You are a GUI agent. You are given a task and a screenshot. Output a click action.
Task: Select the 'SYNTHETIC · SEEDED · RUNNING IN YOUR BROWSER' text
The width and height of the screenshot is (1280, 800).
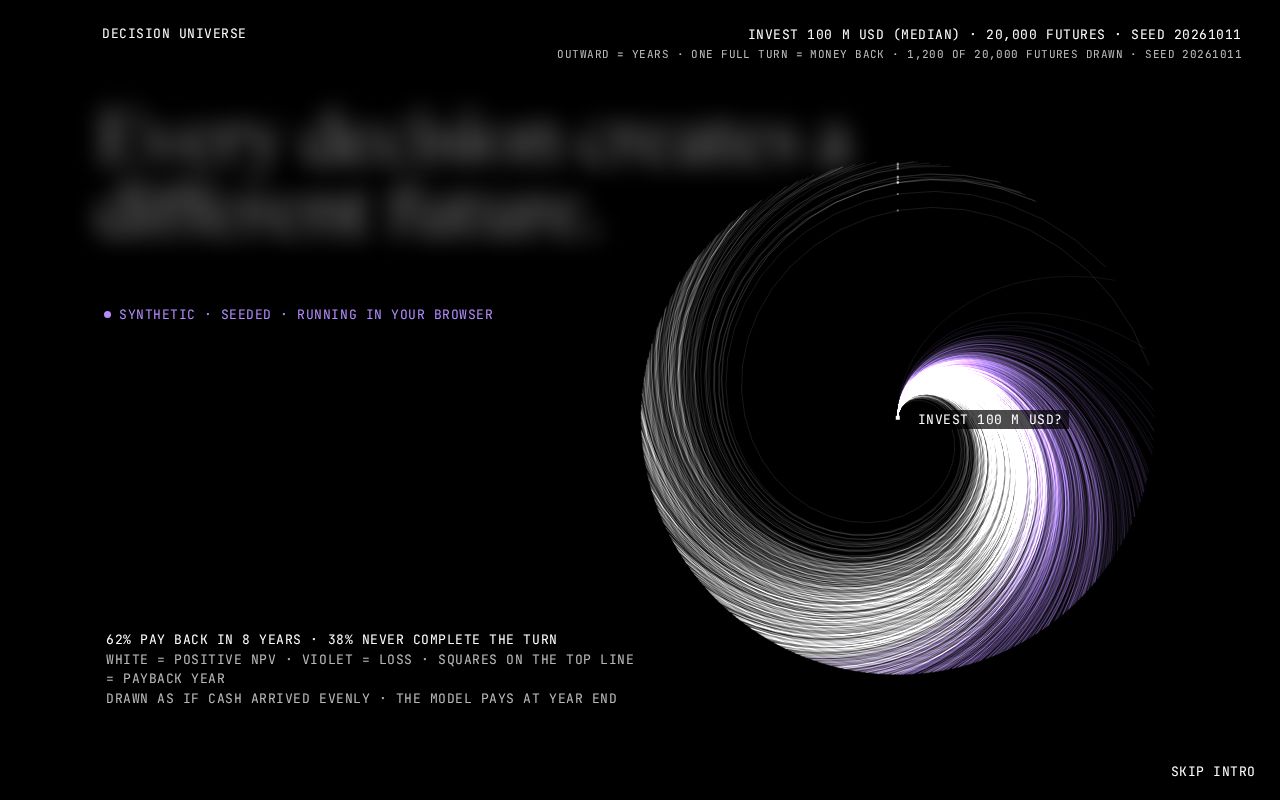point(306,315)
